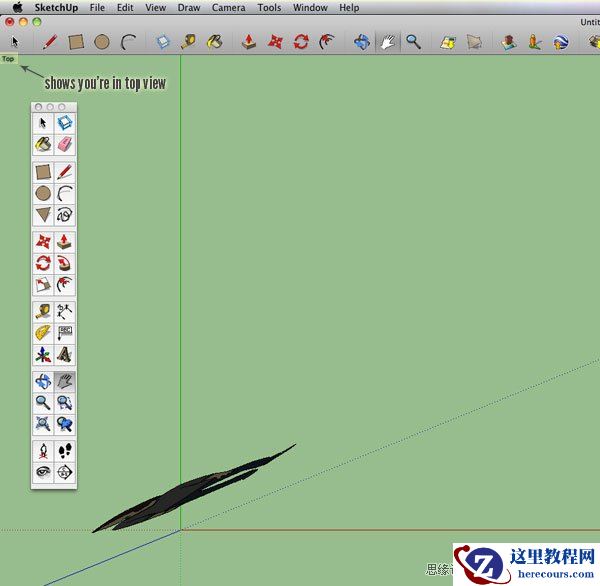
Task: Select the Orbit tool in the top toolbar
Action: pyautogui.click(x=362, y=42)
